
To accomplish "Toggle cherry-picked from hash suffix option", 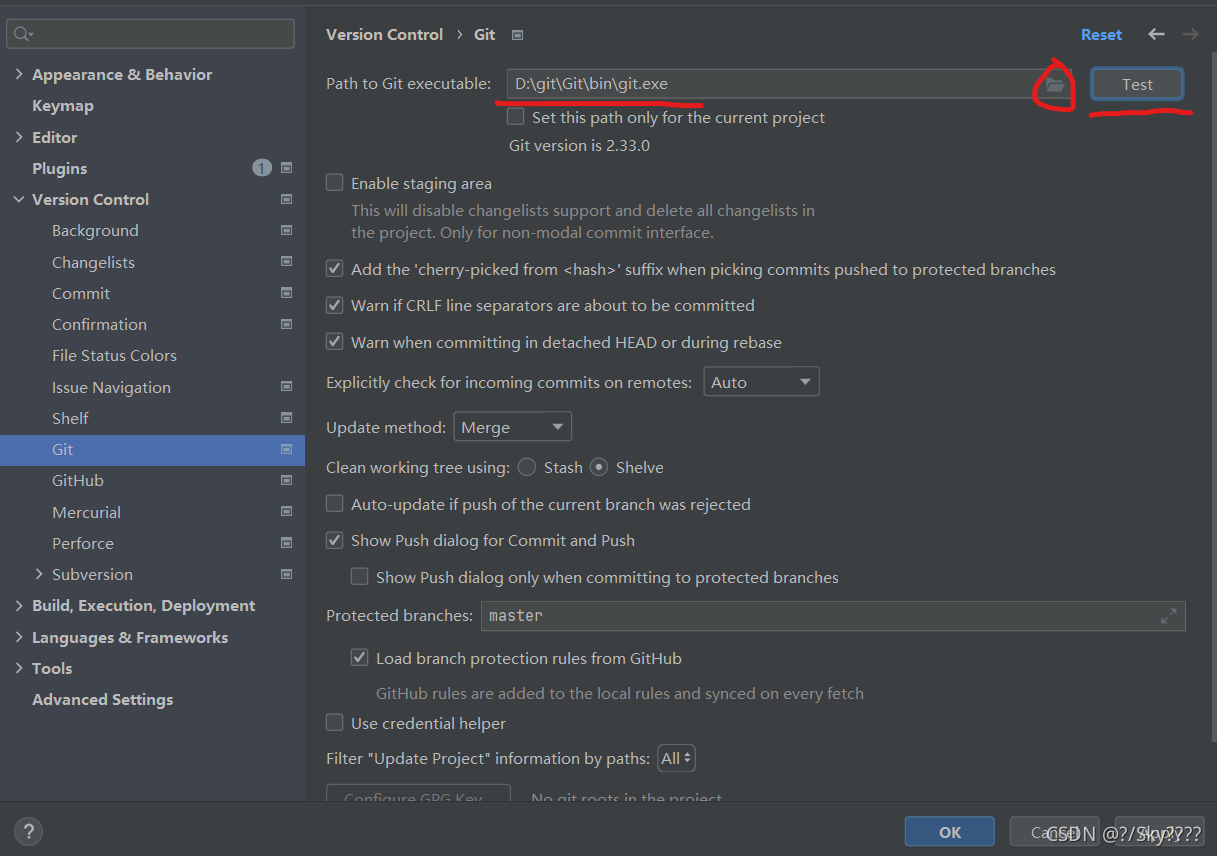I will pyautogui.click(x=335, y=269).
